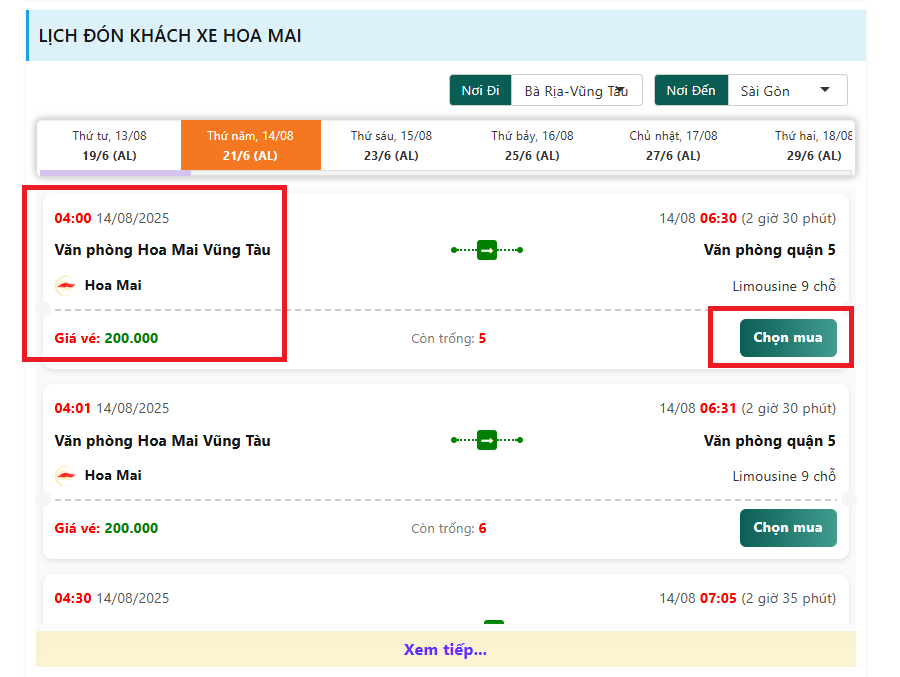Click the Hoa Mai logo in 04:01 trip

pyautogui.click(x=65, y=475)
